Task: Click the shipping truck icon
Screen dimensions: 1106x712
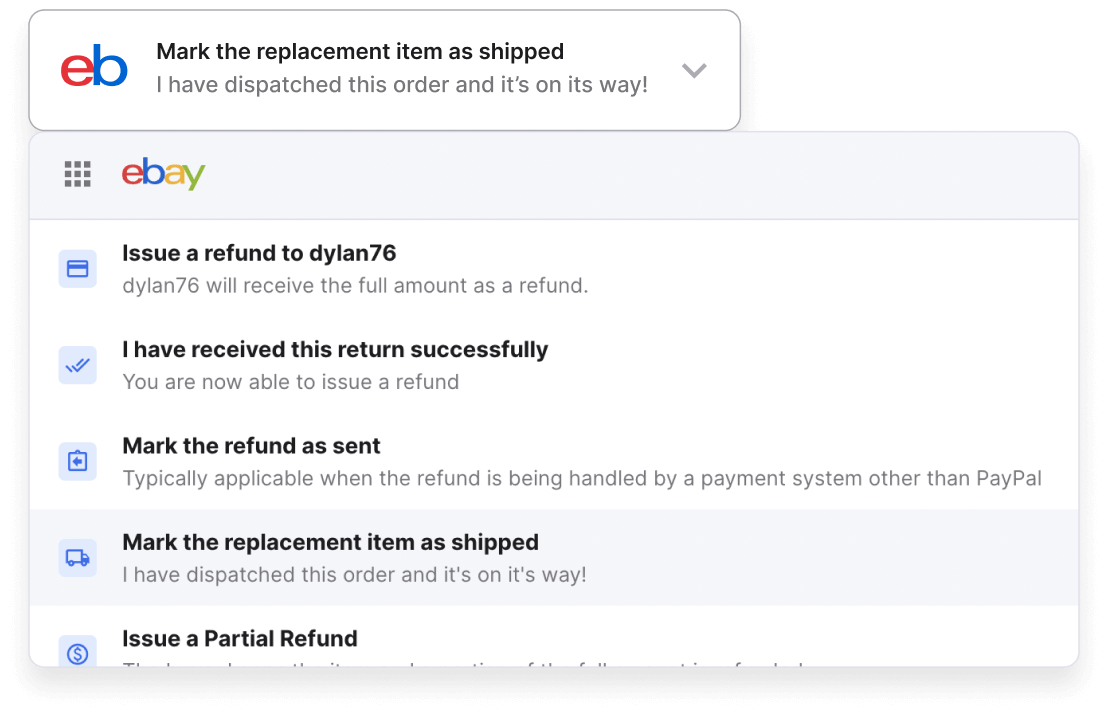Action: (77, 557)
